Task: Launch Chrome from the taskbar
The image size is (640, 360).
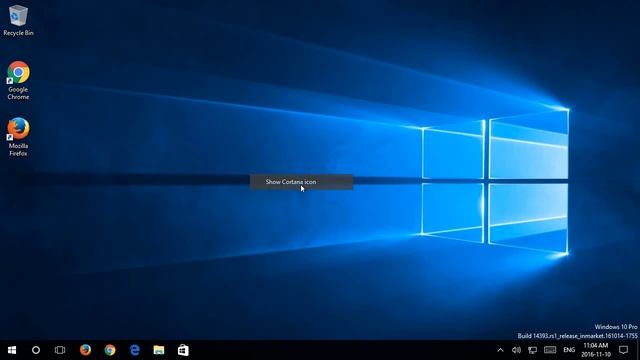Action: pyautogui.click(x=110, y=350)
